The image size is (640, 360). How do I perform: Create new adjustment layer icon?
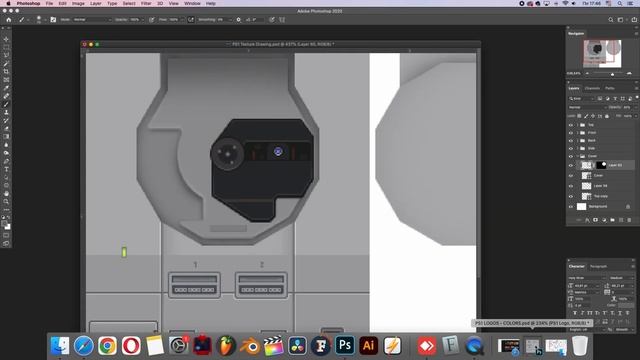click(604, 220)
